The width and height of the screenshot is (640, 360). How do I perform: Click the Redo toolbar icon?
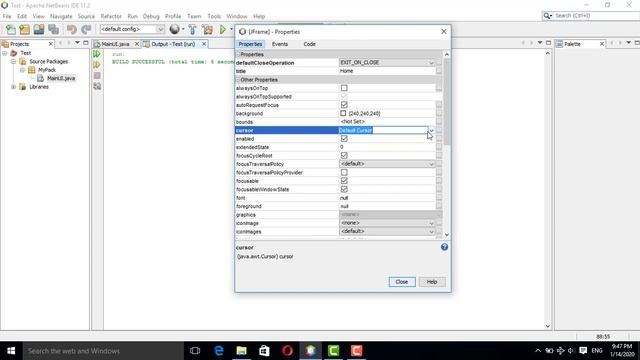pyautogui.click(x=86, y=29)
